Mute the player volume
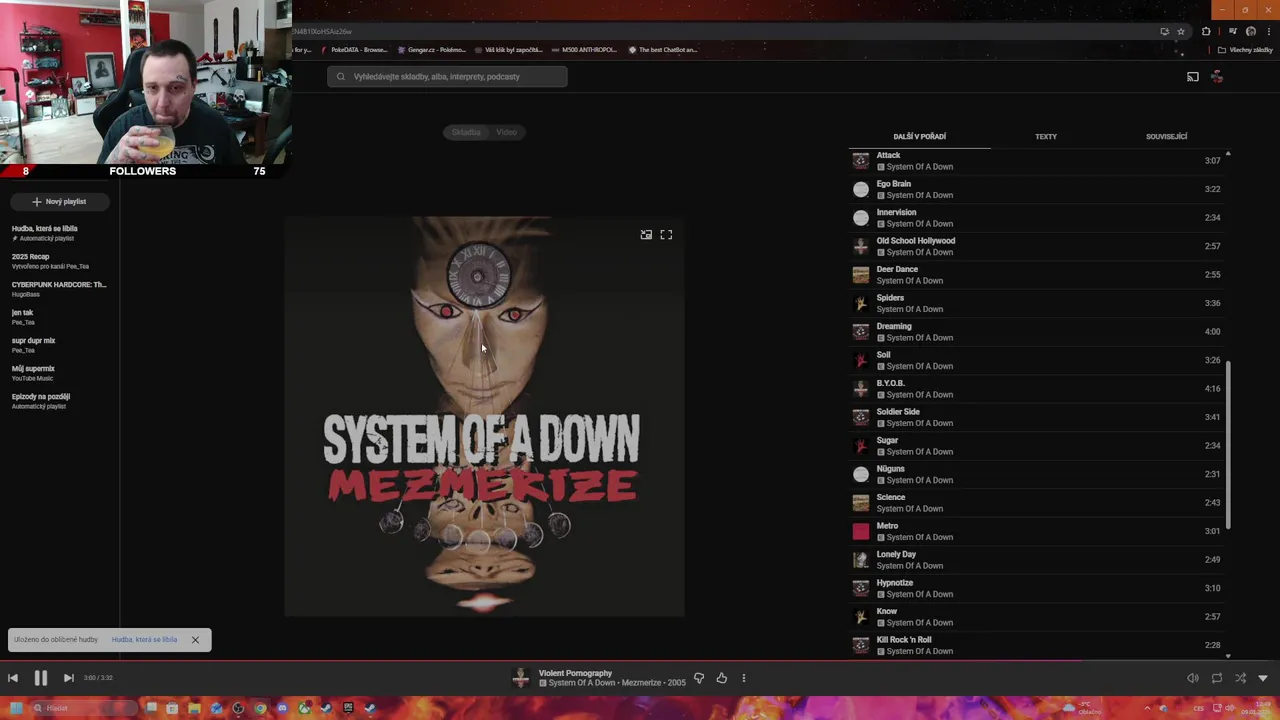The height and width of the screenshot is (720, 1280). point(1193,678)
